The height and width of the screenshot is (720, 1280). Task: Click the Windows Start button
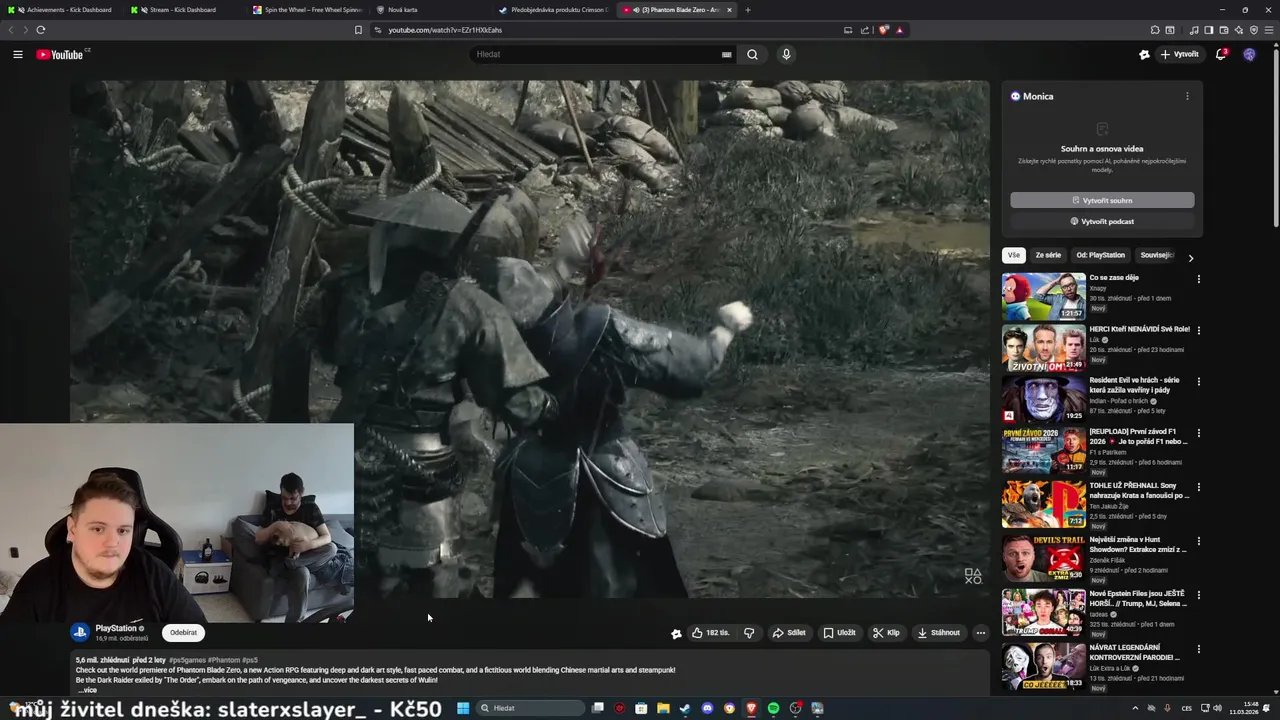[x=463, y=708]
